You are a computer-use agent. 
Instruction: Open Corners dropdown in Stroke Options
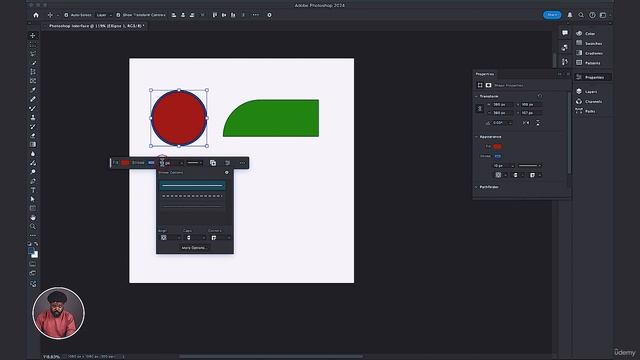[x=220, y=238]
